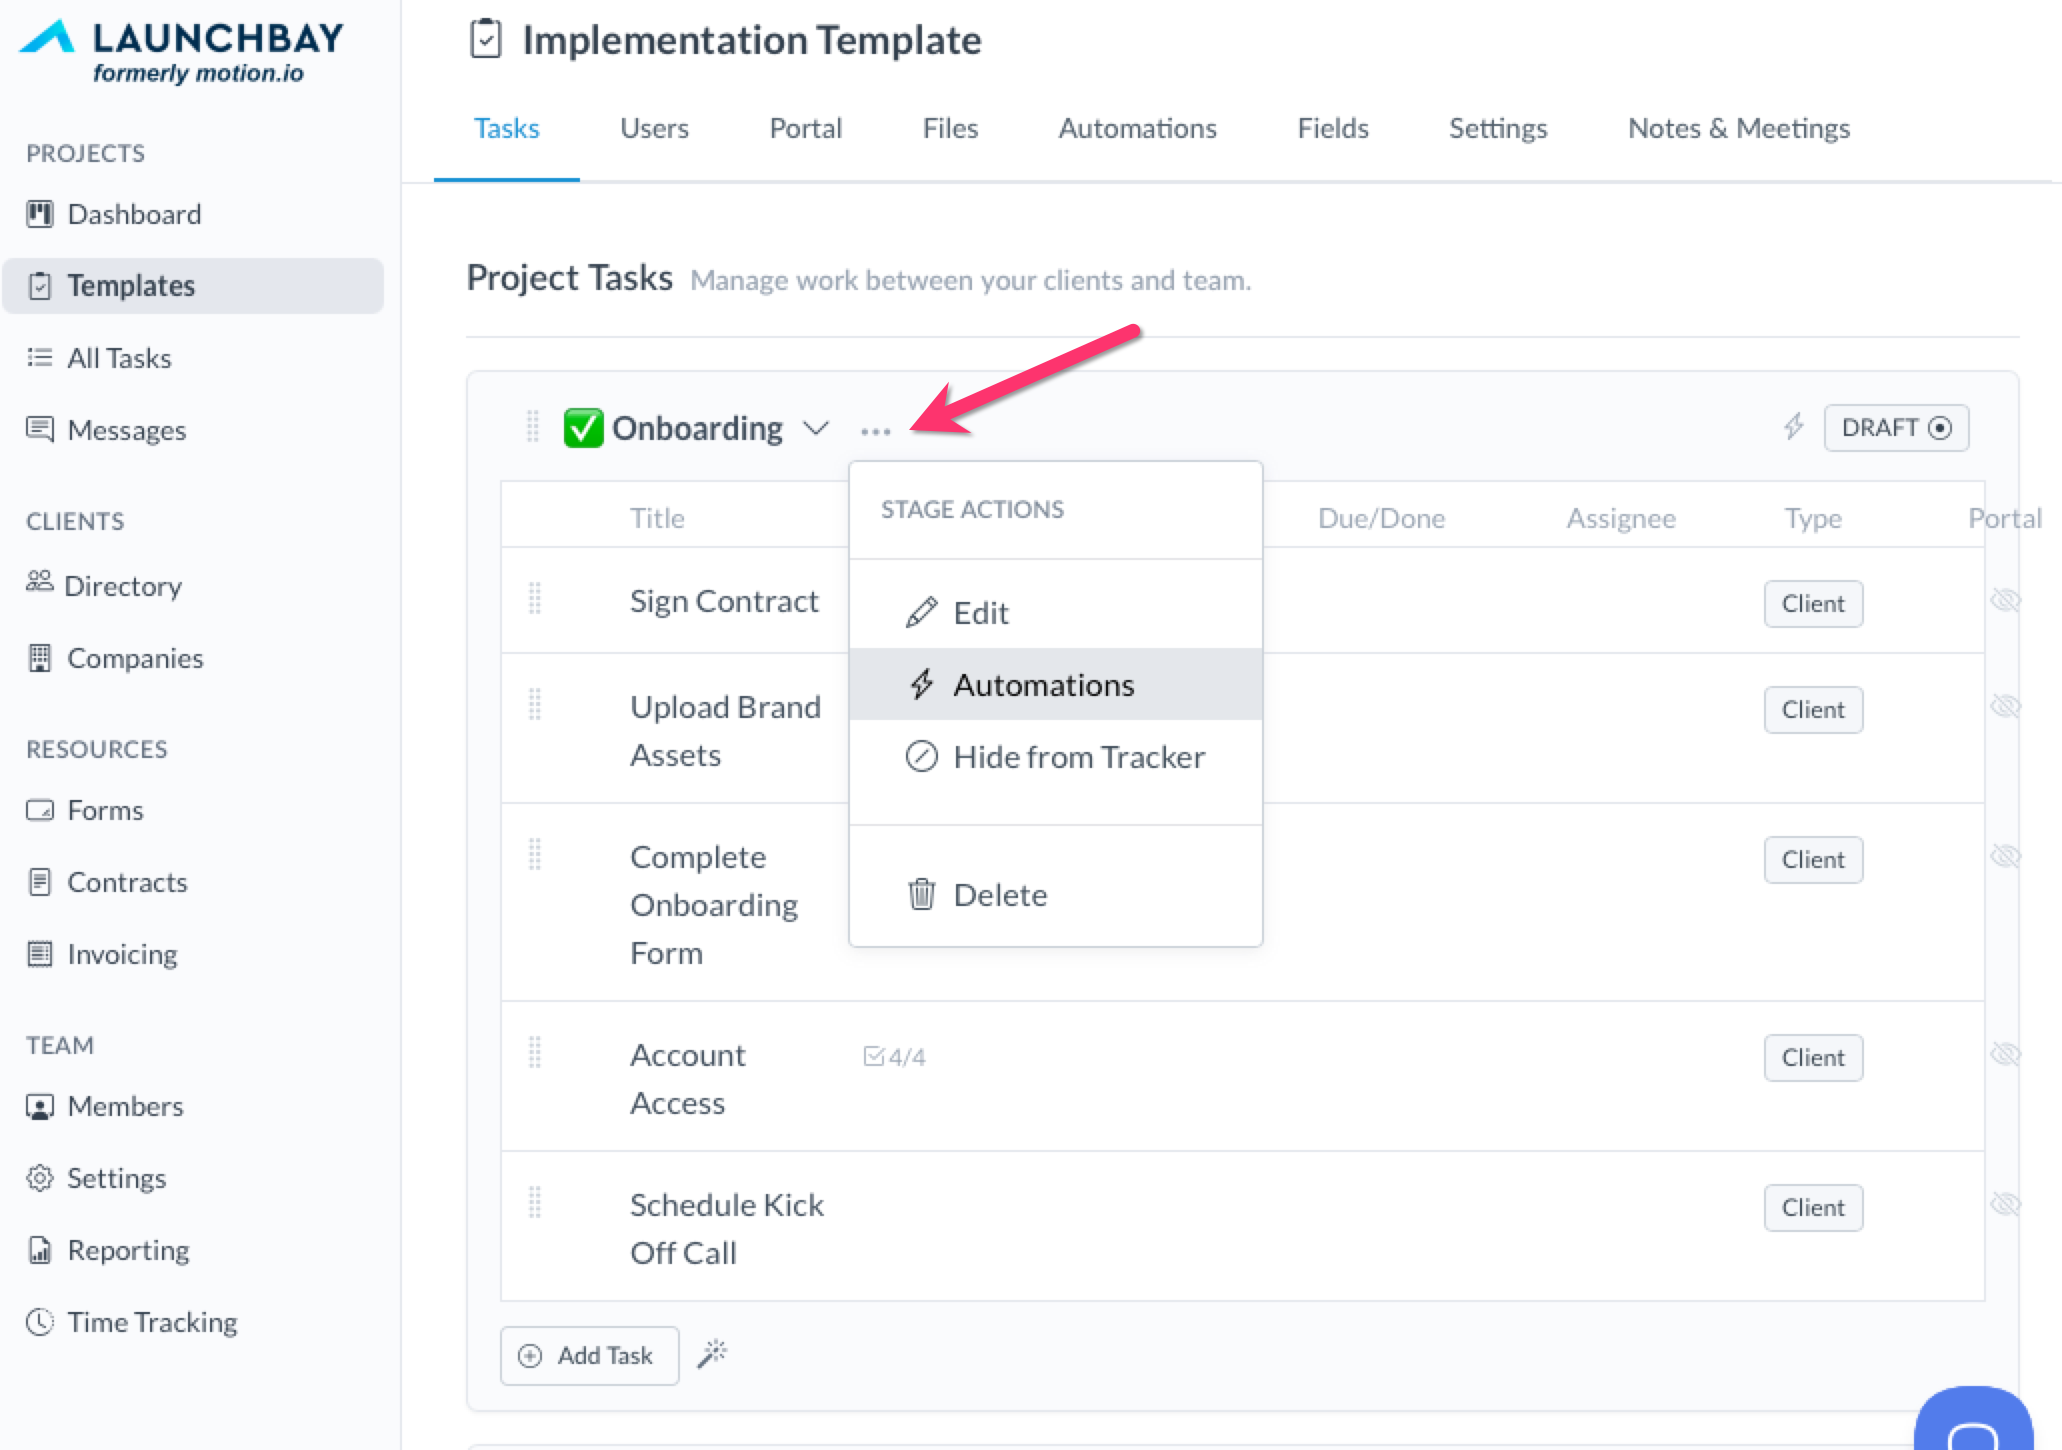This screenshot has width=2062, height=1450.
Task: Open the Account Access 4/4 checklist indicator
Action: pos(894,1057)
